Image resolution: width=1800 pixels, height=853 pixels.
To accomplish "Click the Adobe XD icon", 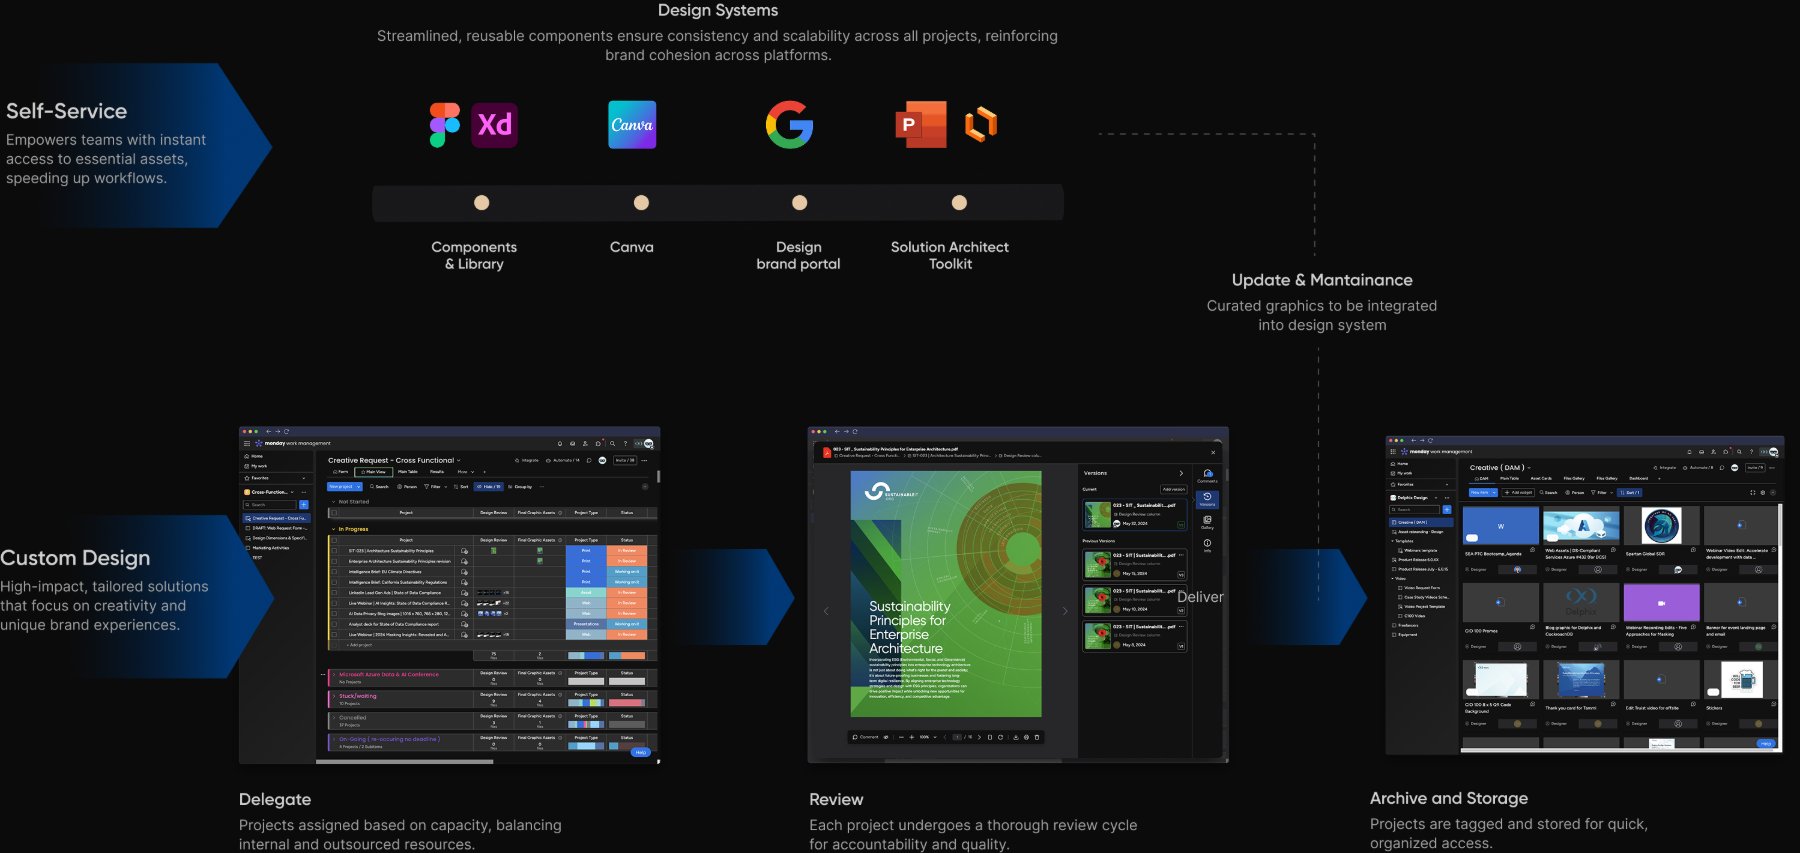I will (494, 125).
